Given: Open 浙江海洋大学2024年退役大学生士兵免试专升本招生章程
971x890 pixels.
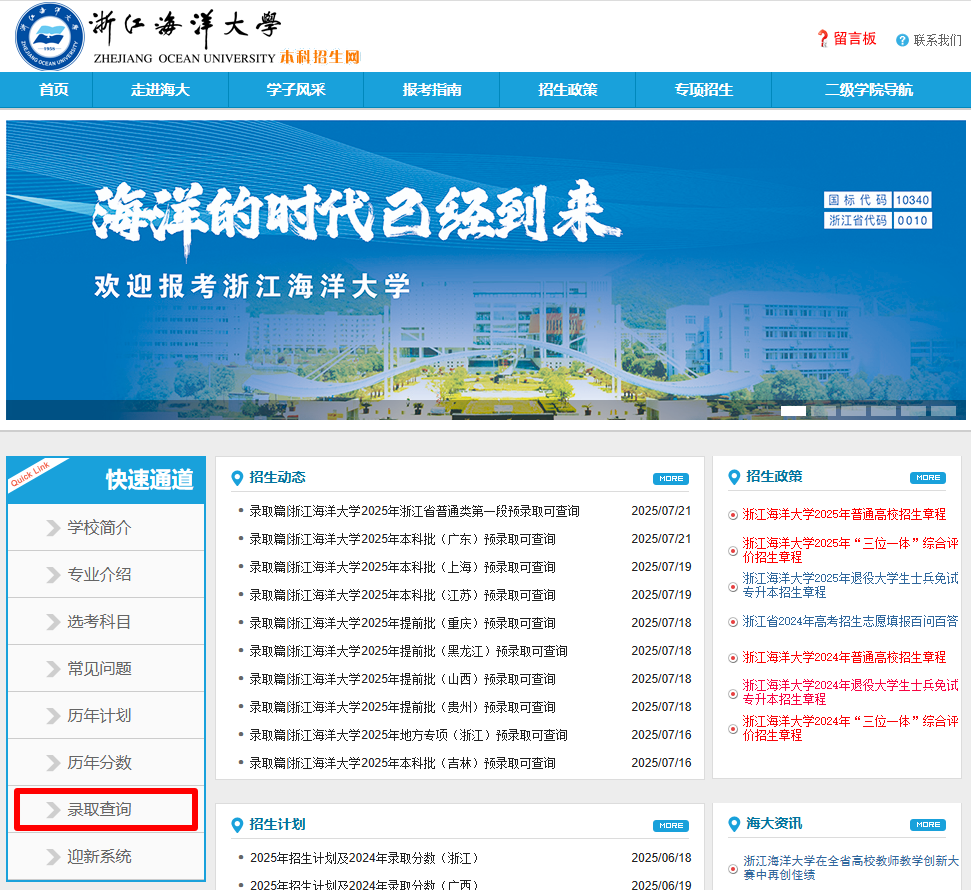Looking at the screenshot, I should click(x=850, y=692).
